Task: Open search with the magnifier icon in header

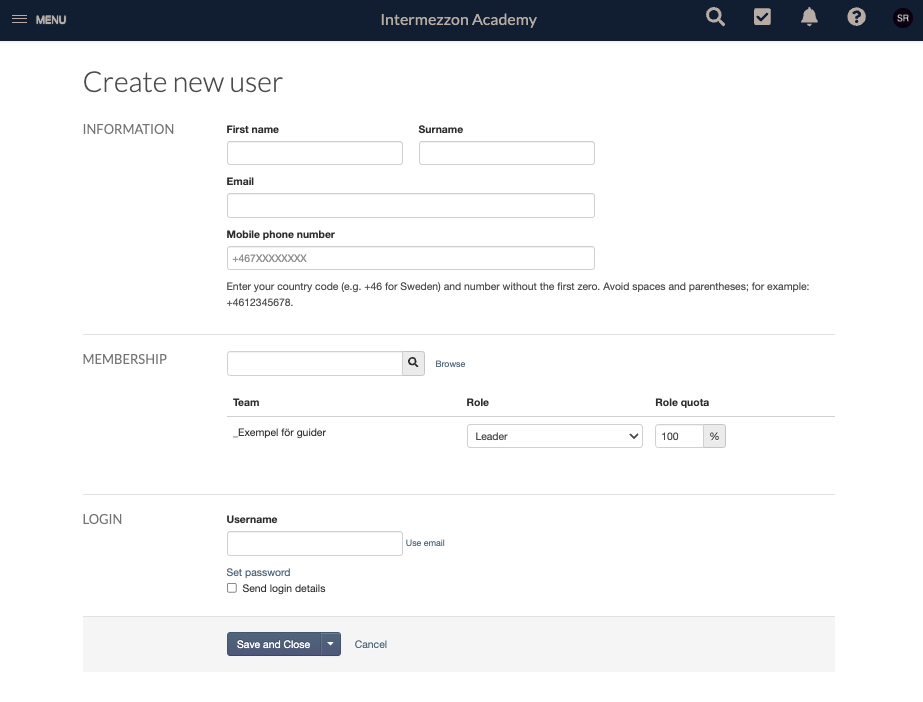Action: [715, 17]
